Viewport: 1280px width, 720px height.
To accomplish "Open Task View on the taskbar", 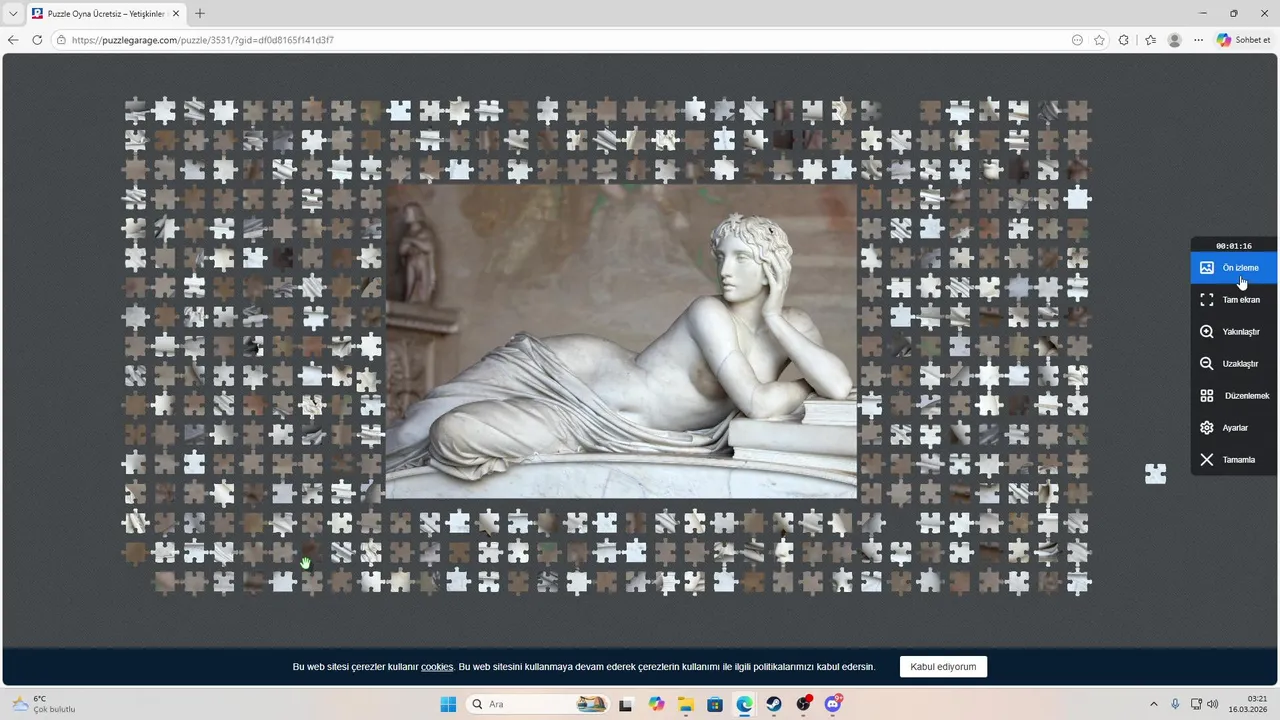I will [626, 704].
